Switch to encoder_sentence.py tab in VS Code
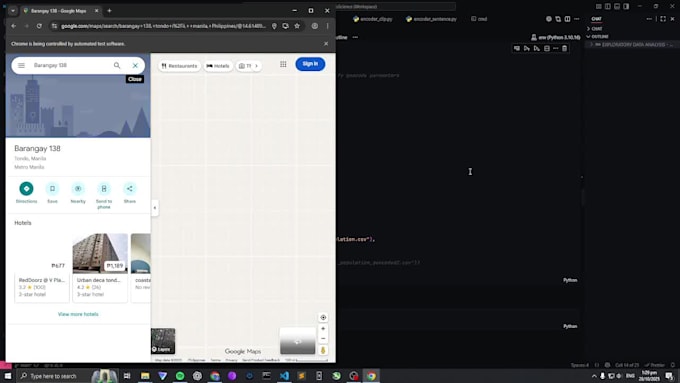 [x=432, y=19]
